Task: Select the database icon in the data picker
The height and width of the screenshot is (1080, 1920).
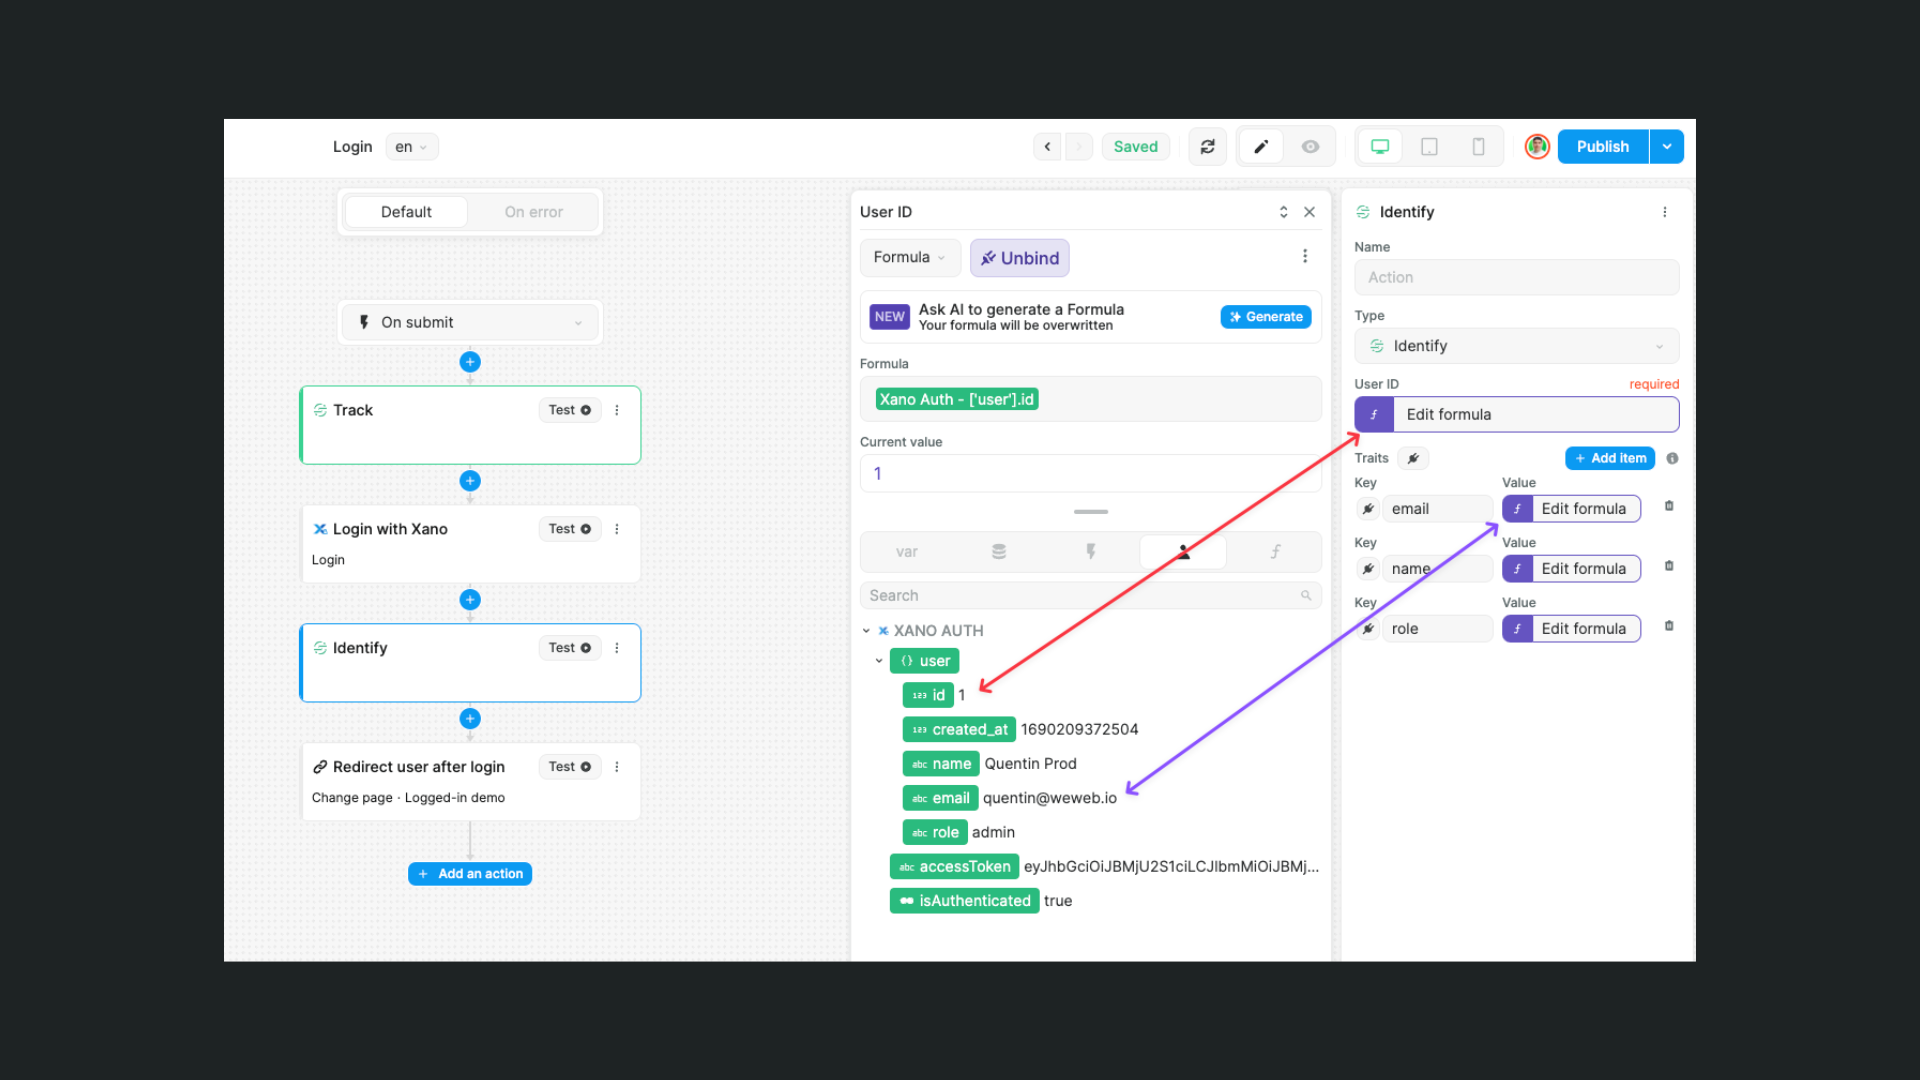Action: tap(998, 551)
